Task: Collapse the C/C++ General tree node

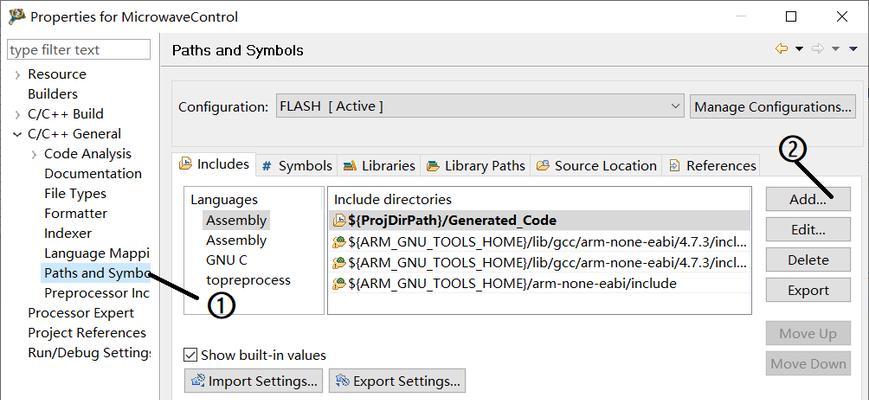Action: [x=17, y=134]
